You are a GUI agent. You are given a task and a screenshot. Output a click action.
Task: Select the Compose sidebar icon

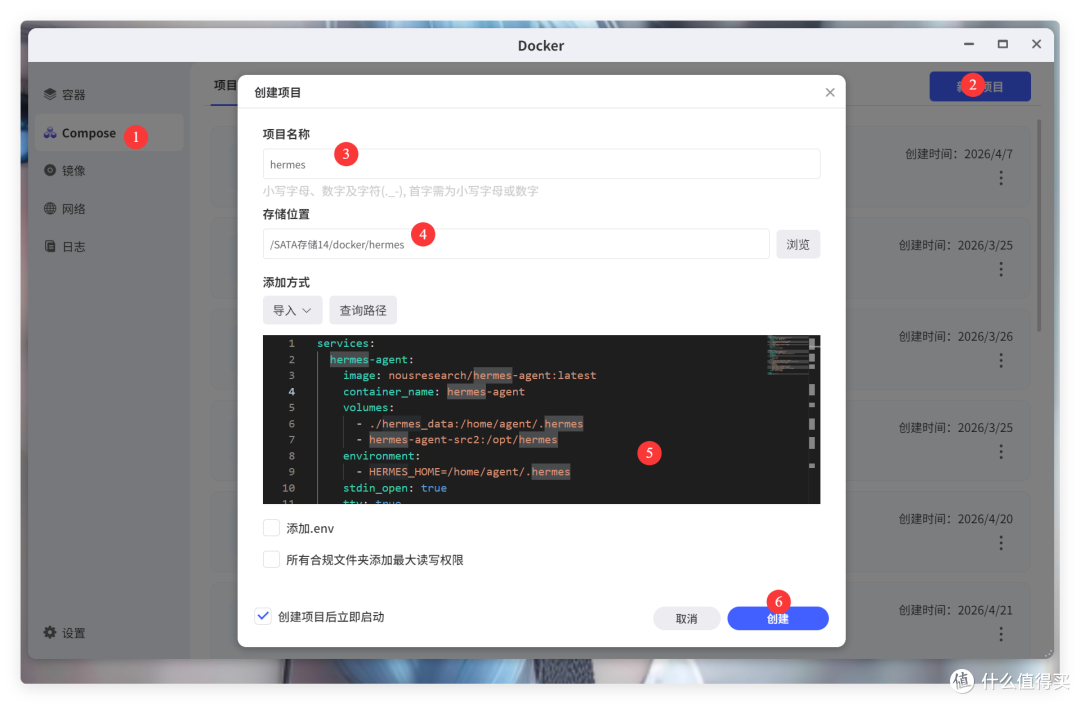[50, 133]
